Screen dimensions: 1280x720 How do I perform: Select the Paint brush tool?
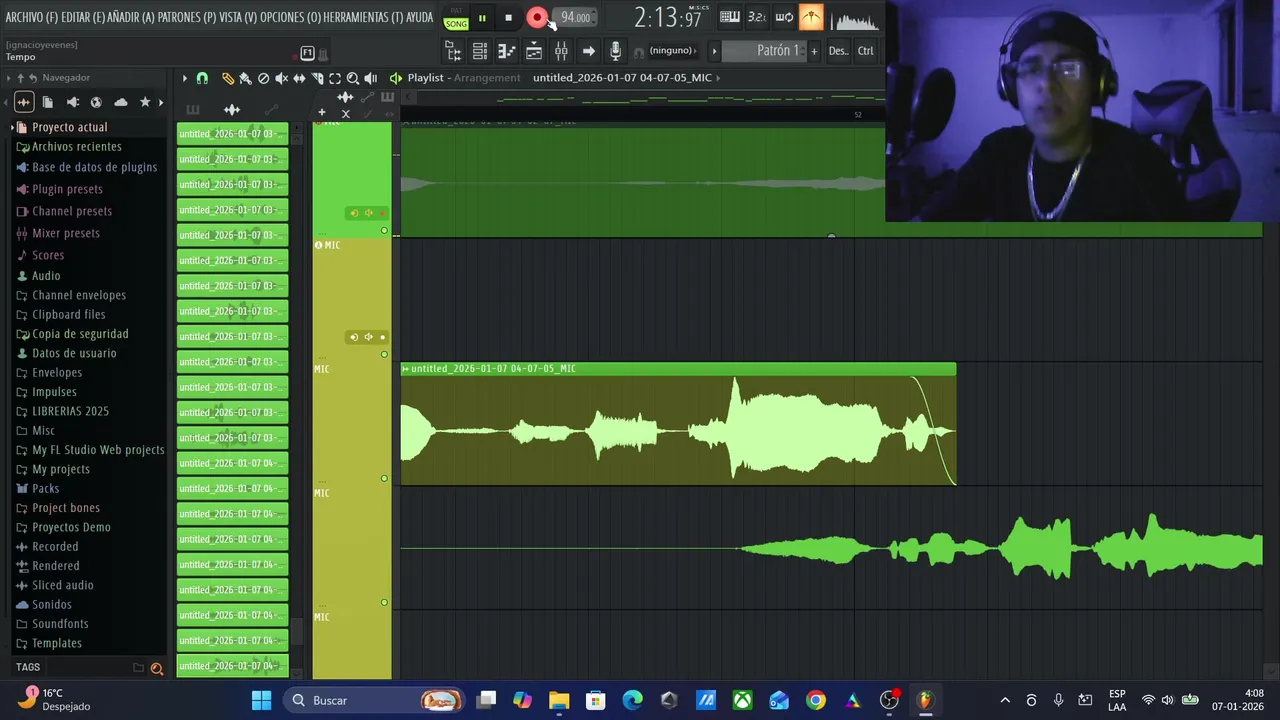click(245, 78)
